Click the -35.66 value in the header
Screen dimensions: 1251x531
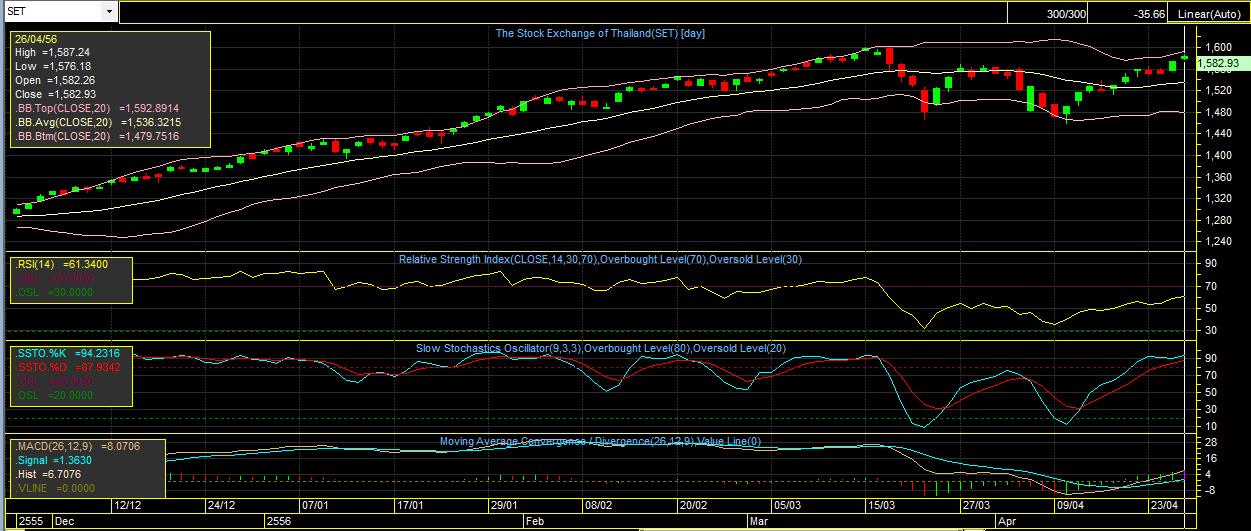(1150, 14)
